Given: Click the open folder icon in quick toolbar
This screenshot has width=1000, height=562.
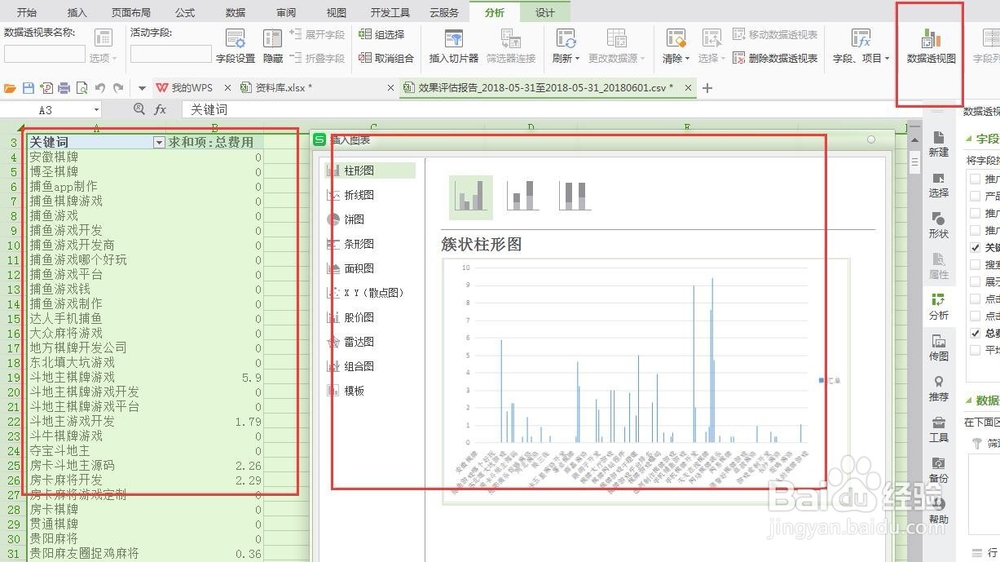Looking at the screenshot, I should (10, 88).
